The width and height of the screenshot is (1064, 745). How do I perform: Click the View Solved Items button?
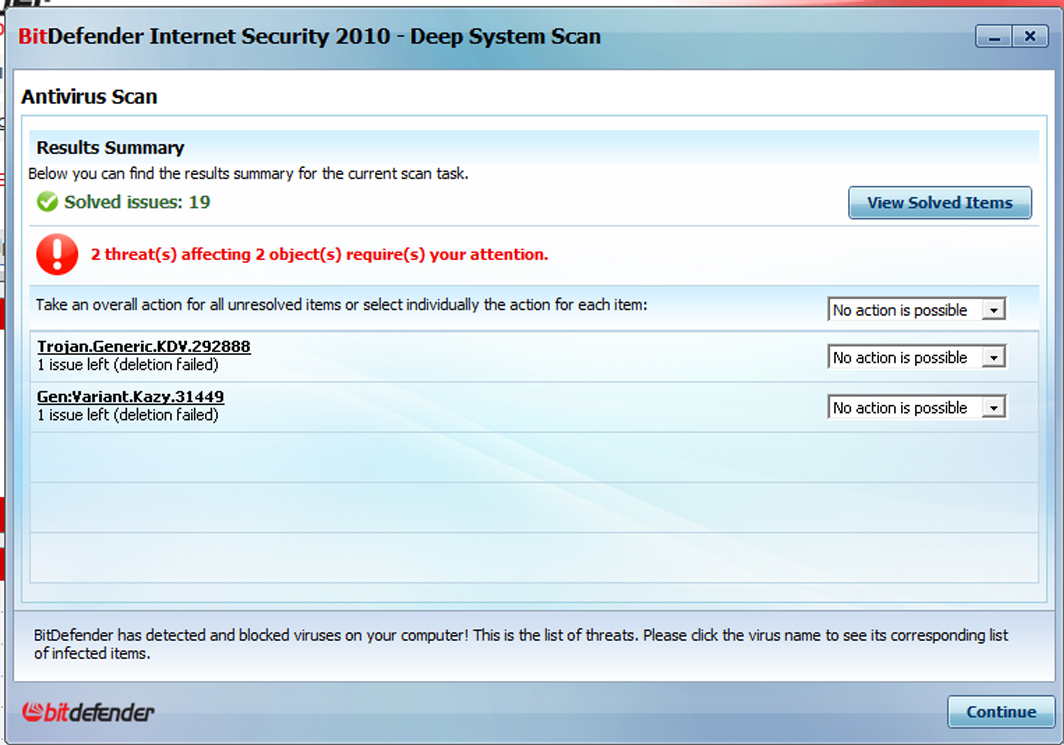[x=940, y=202]
